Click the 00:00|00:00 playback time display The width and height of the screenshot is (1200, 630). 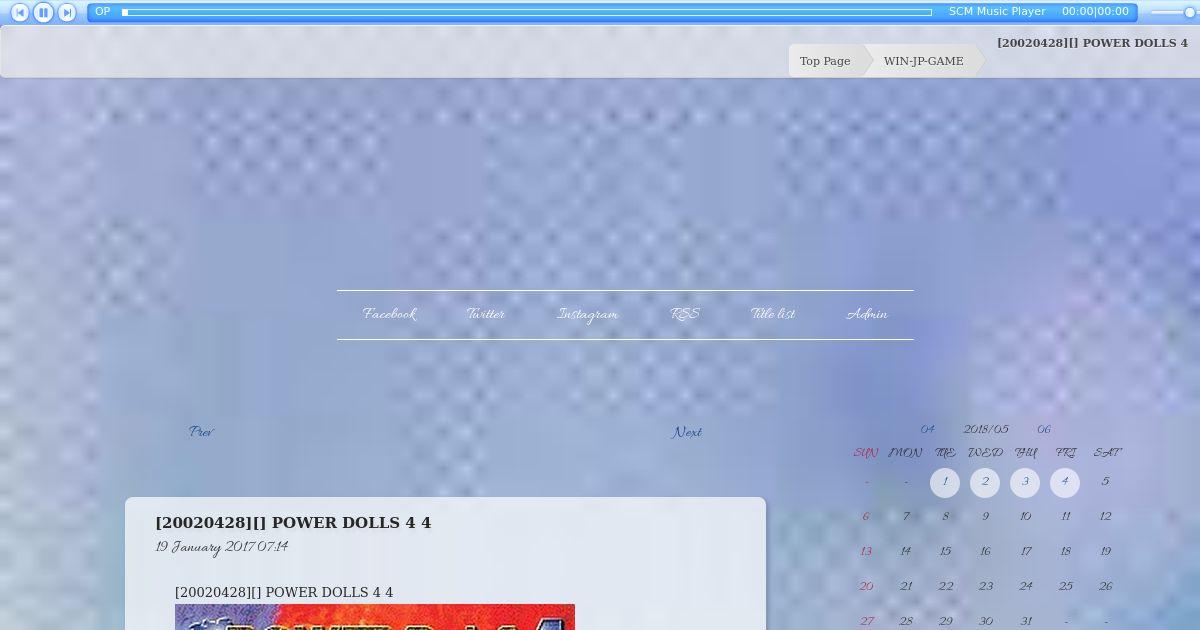point(1095,12)
